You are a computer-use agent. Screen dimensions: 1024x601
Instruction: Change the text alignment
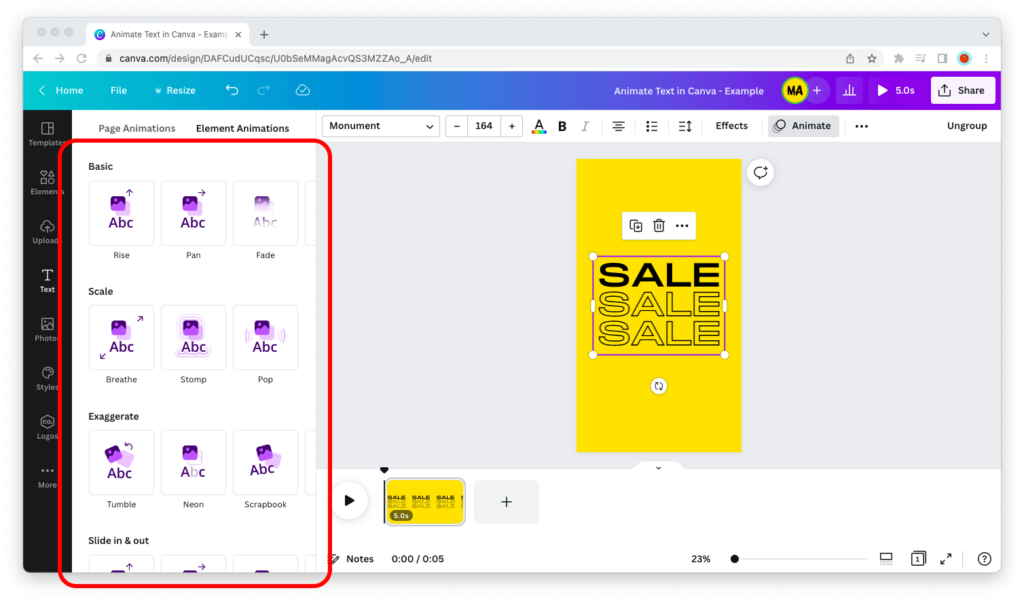pos(618,126)
